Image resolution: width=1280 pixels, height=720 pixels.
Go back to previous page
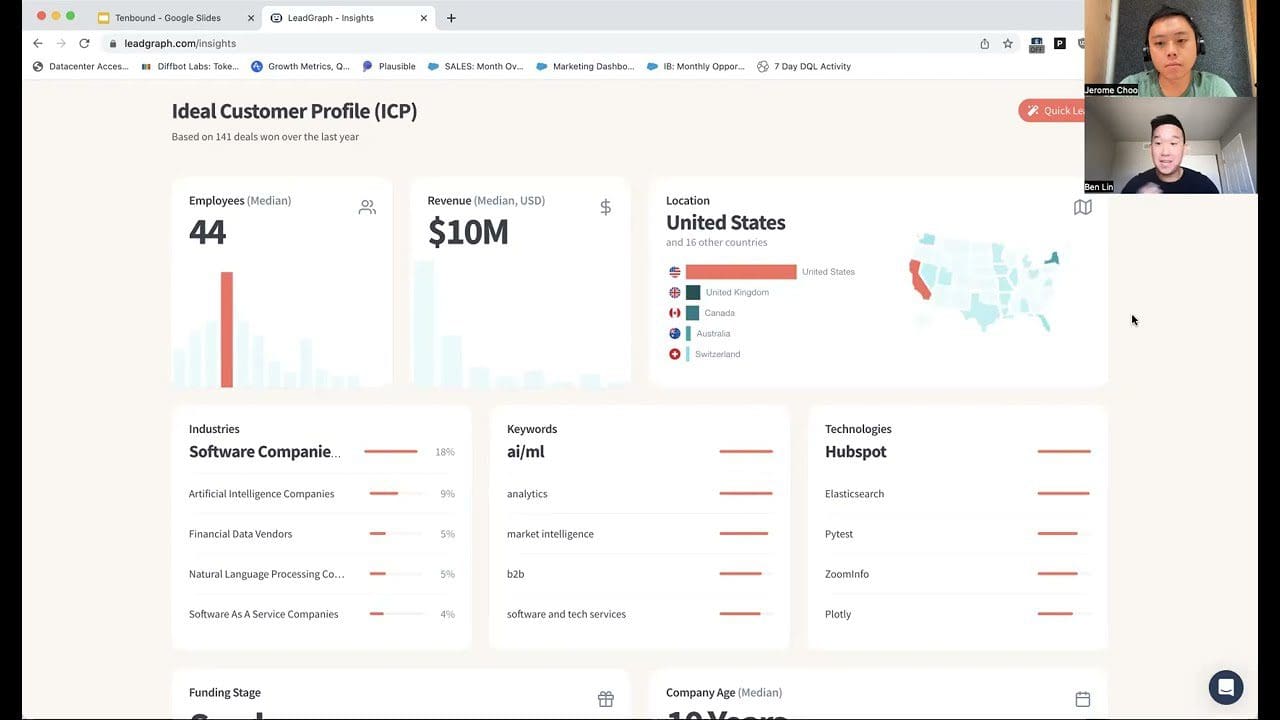point(38,44)
